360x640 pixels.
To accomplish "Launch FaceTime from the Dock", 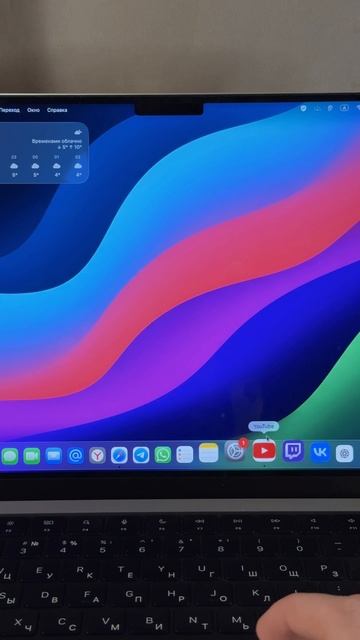I will pos(31,456).
